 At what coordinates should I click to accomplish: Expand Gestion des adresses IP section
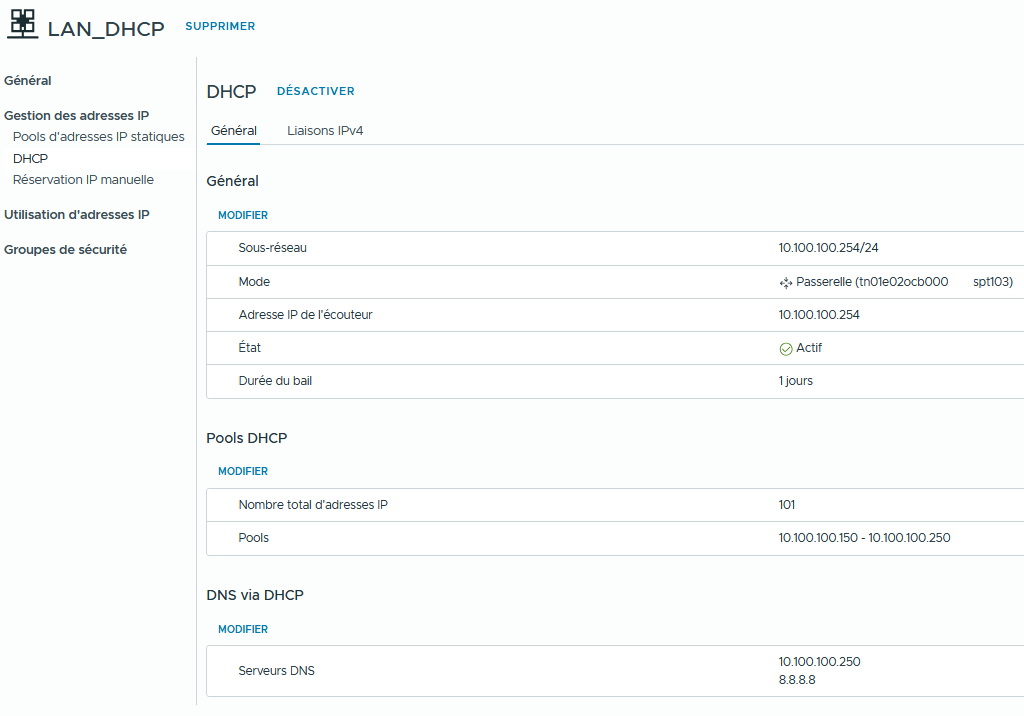click(x=76, y=116)
